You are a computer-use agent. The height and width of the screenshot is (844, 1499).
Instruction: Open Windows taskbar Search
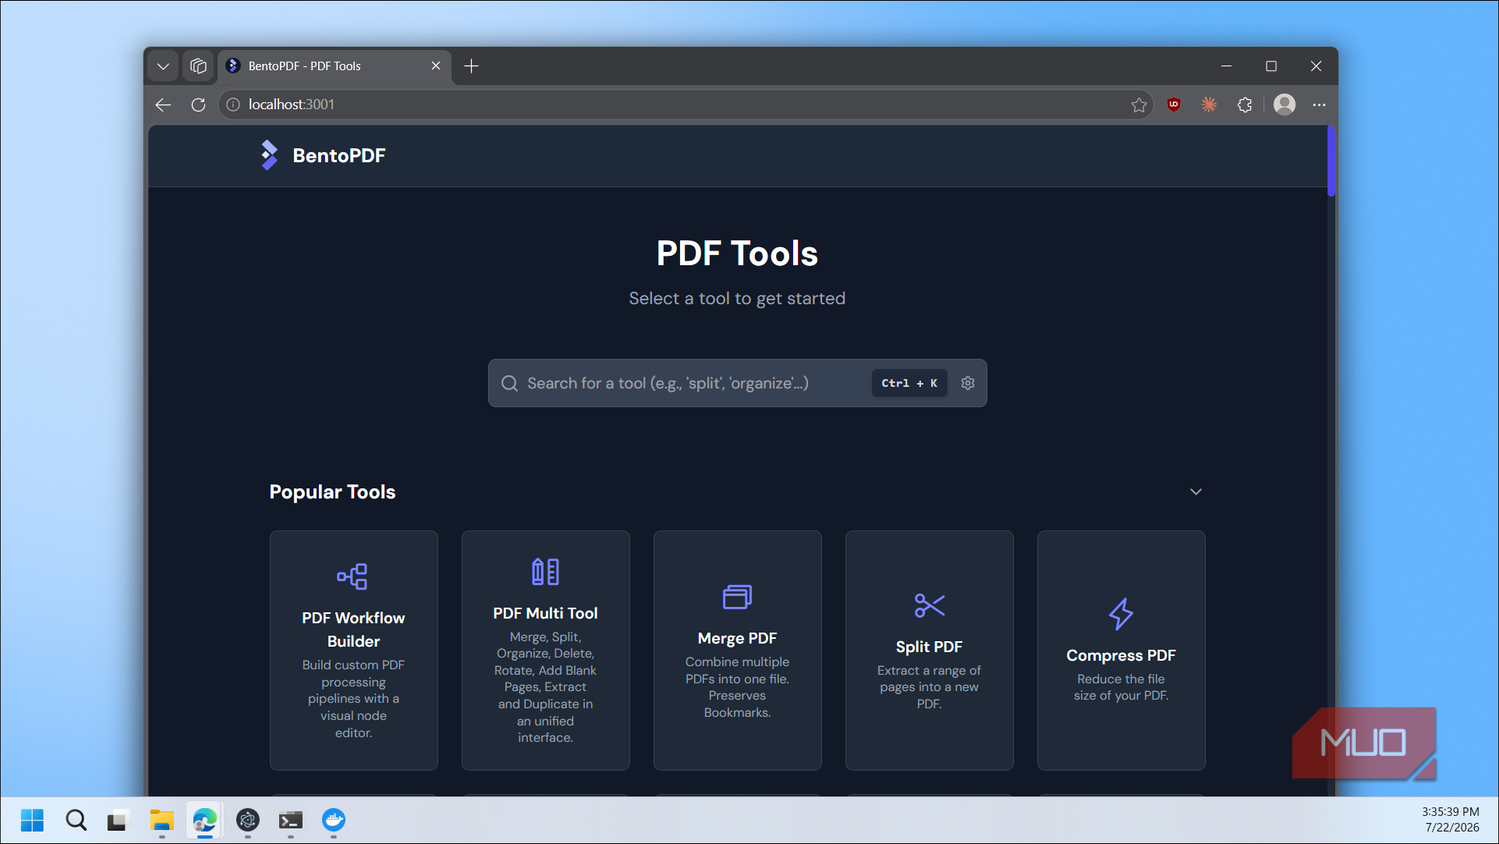tap(76, 820)
